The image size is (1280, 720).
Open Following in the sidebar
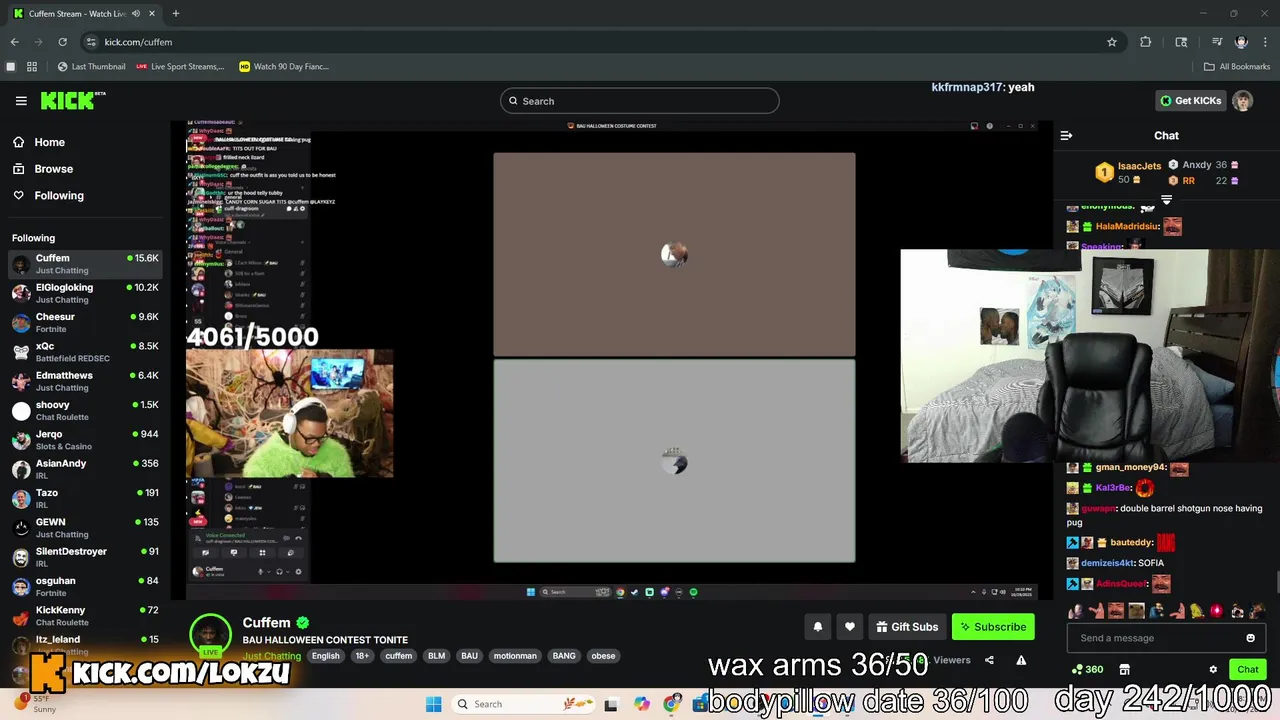[x=59, y=195]
